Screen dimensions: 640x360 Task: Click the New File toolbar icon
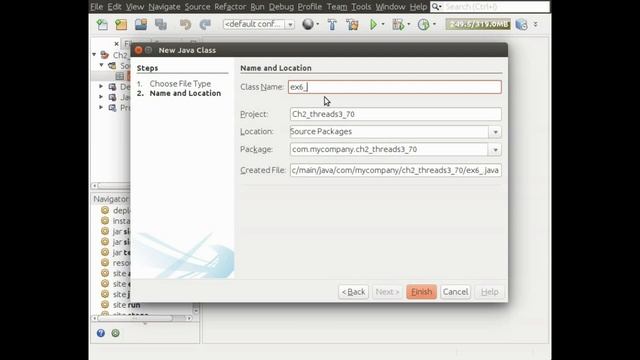[102, 24]
